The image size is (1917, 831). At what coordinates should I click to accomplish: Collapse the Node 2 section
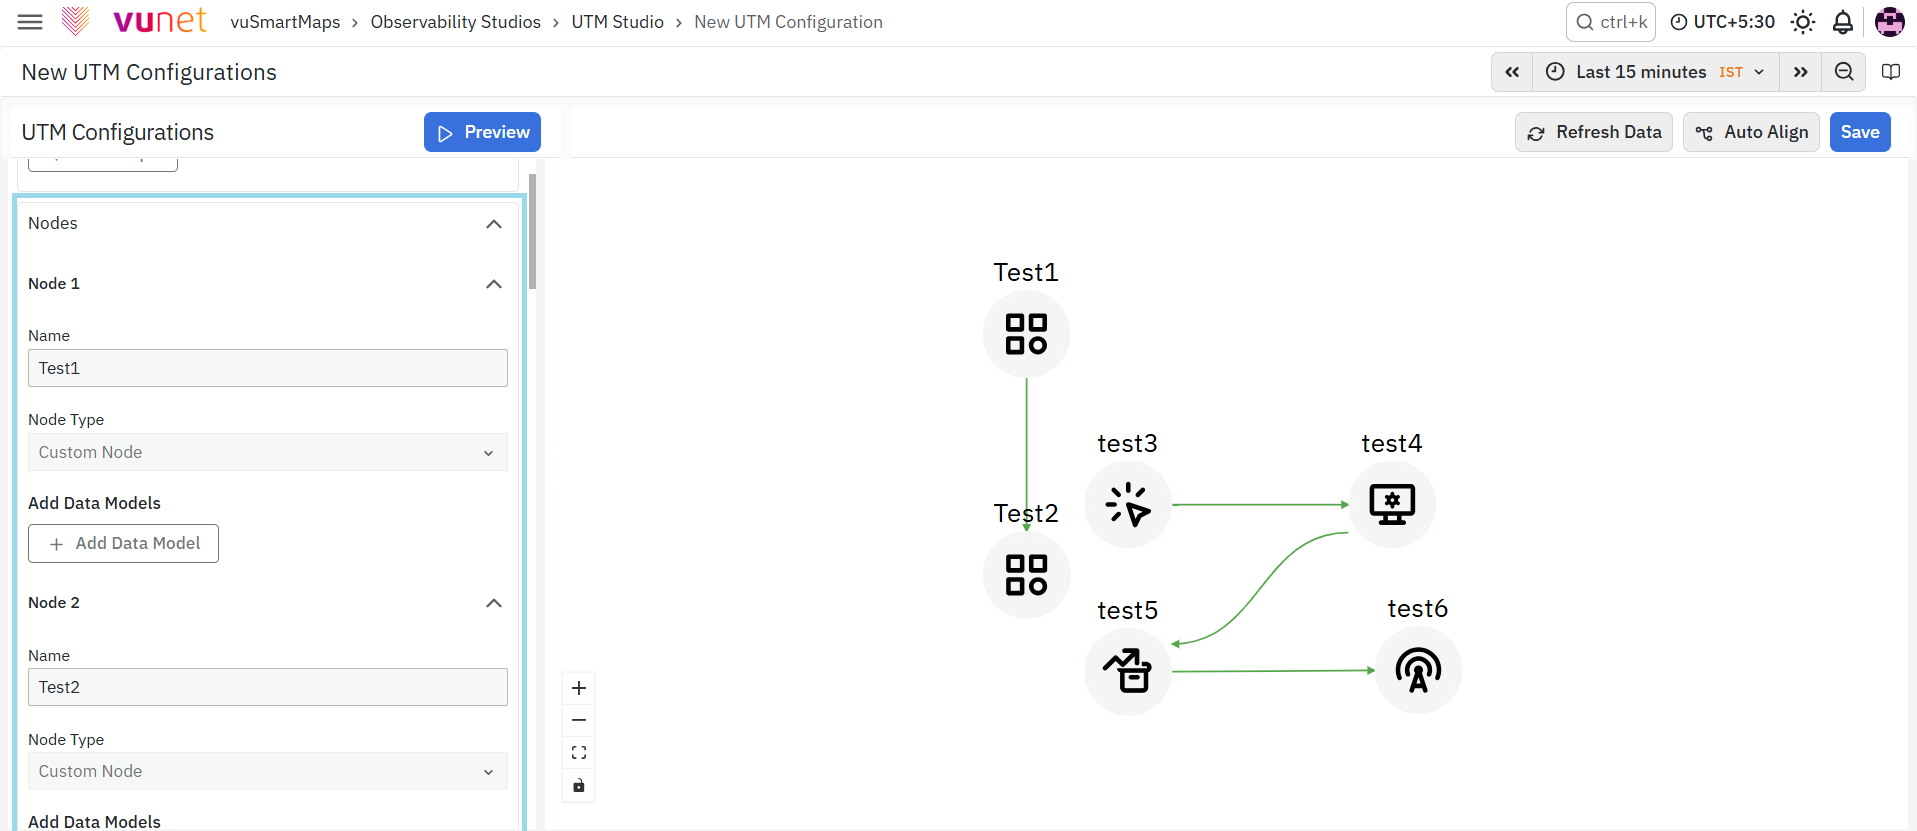pos(494,603)
